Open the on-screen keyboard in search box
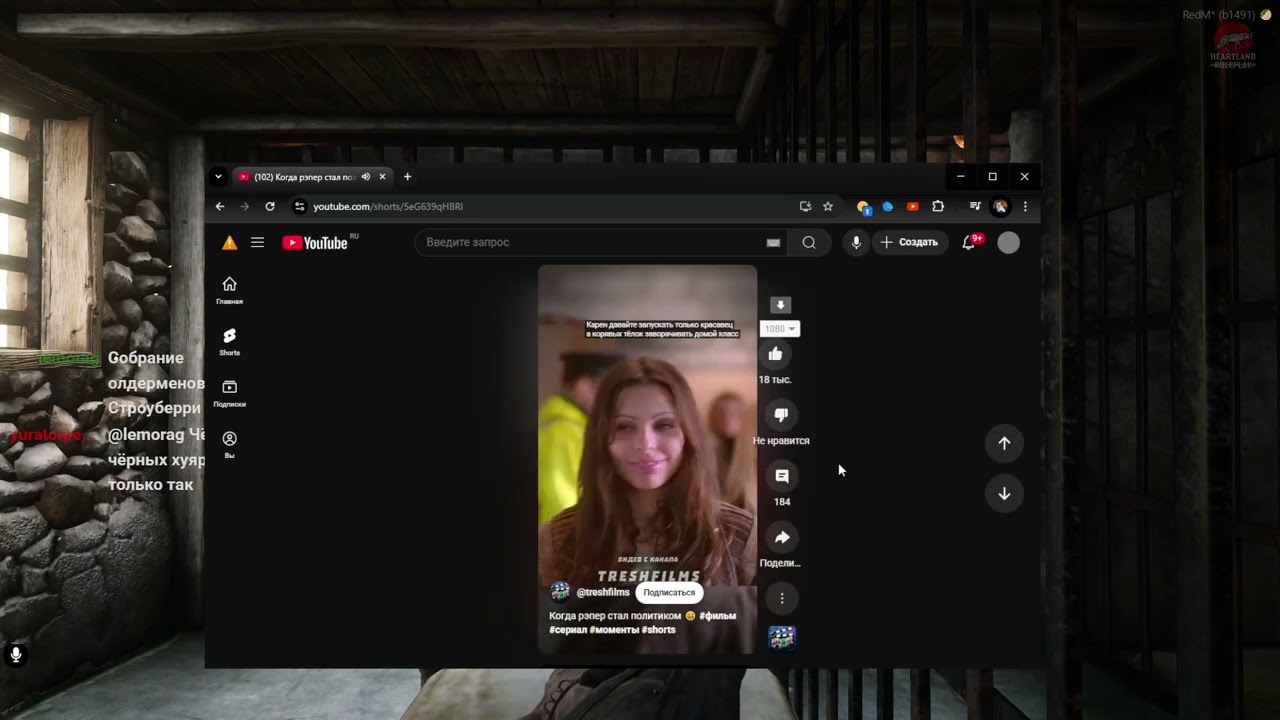Viewport: 1280px width, 720px height. pyautogui.click(x=773, y=242)
